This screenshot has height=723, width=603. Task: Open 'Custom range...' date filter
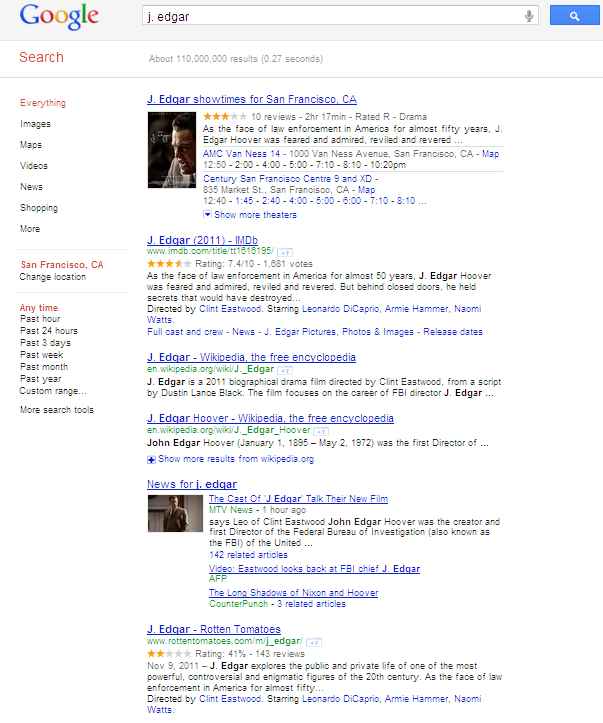(x=53, y=391)
